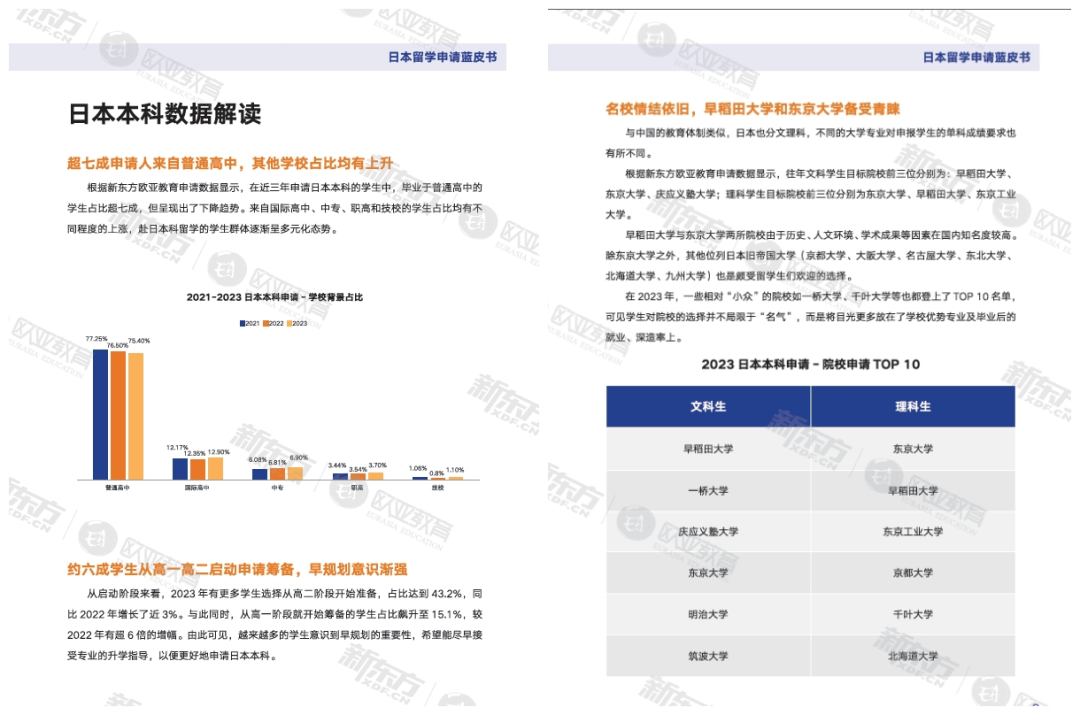The height and width of the screenshot is (715, 1080).
Task: Click the 职高 axis category label
Action: pyautogui.click(x=357, y=488)
